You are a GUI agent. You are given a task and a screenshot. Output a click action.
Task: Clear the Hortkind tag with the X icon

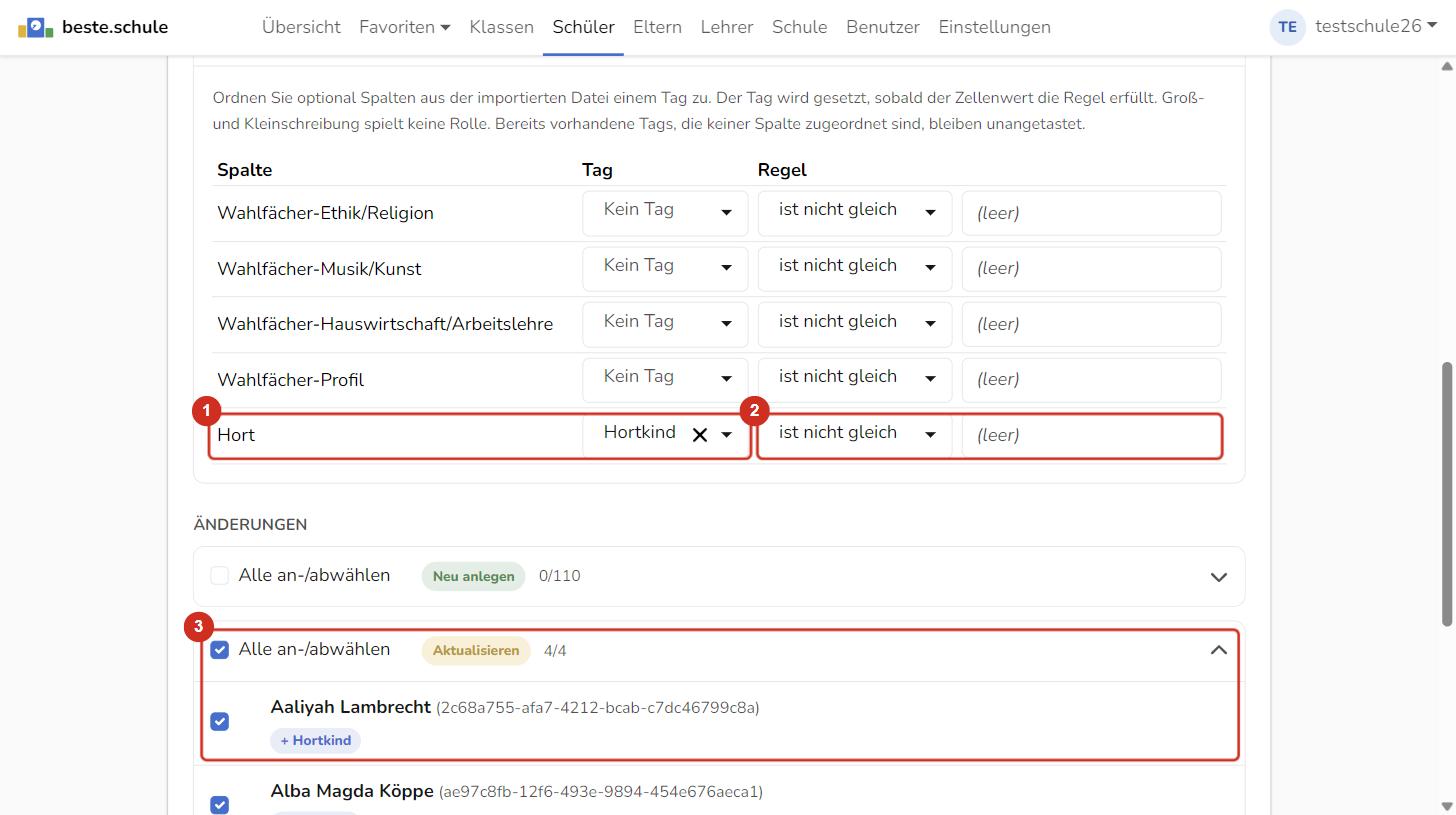[x=700, y=435]
